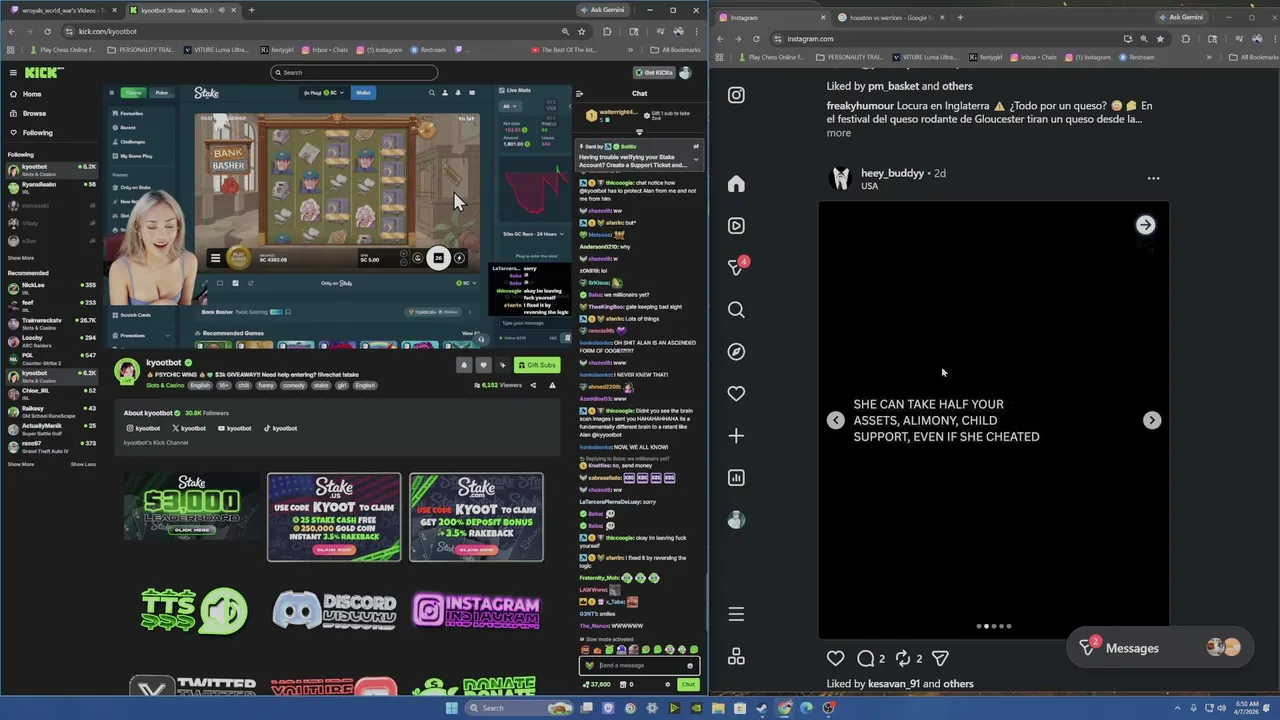Click the KICK logo
Screen dimensions: 1280x720
click(x=44, y=73)
